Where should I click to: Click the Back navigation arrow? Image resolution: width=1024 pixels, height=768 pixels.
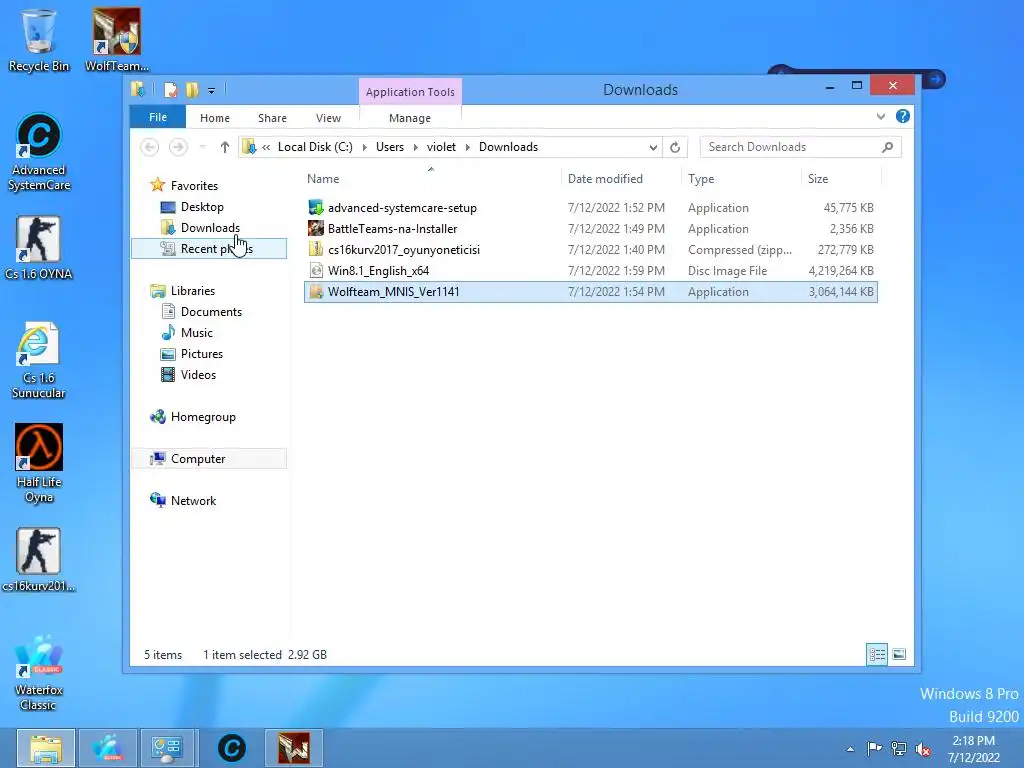click(150, 147)
